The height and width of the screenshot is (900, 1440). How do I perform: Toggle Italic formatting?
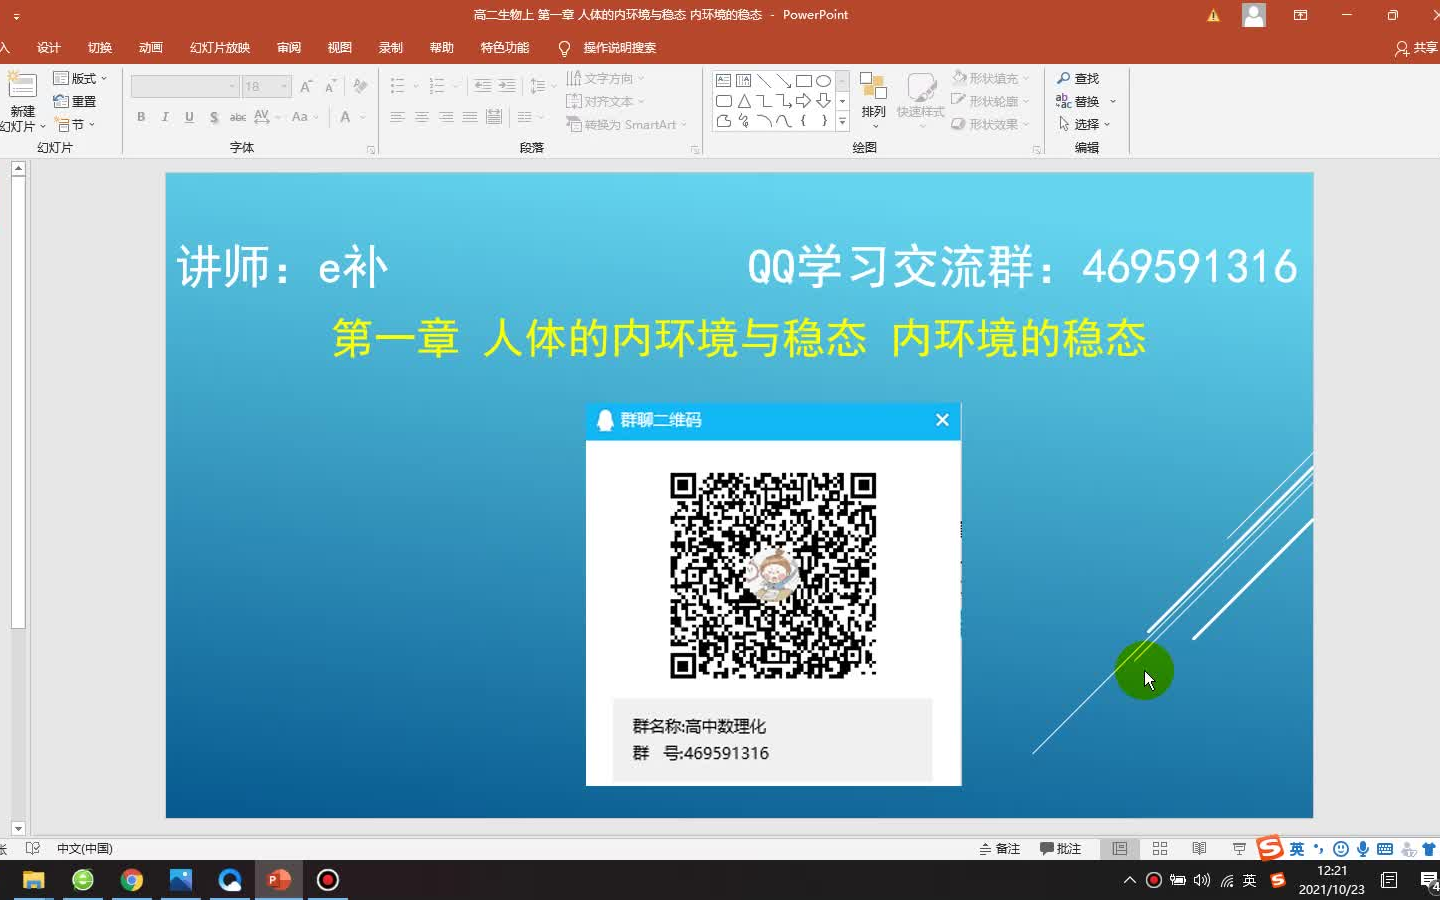[165, 117]
